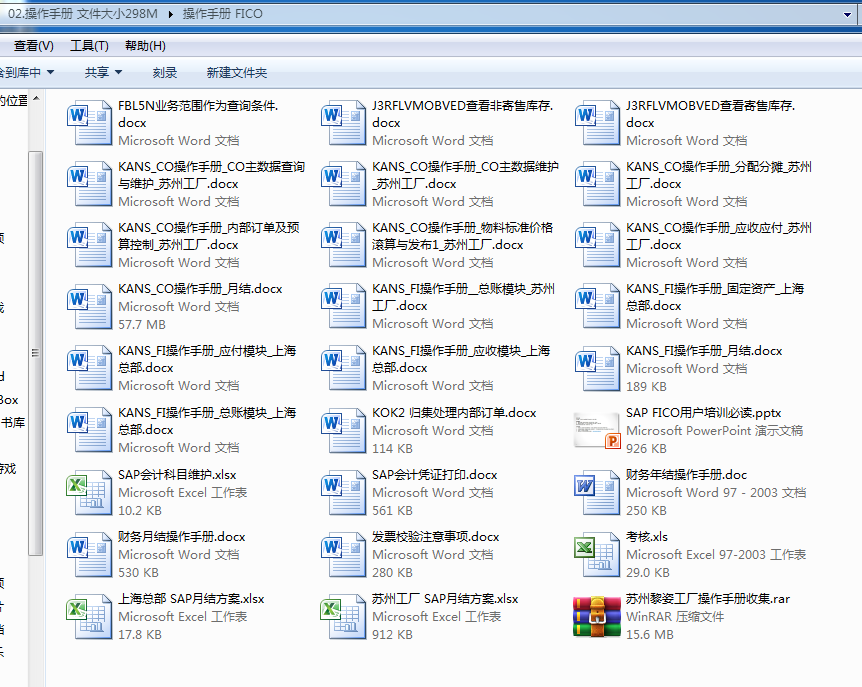The image size is (862, 687).
Task: Open the 查看(V) menu
Action: click(x=34, y=46)
